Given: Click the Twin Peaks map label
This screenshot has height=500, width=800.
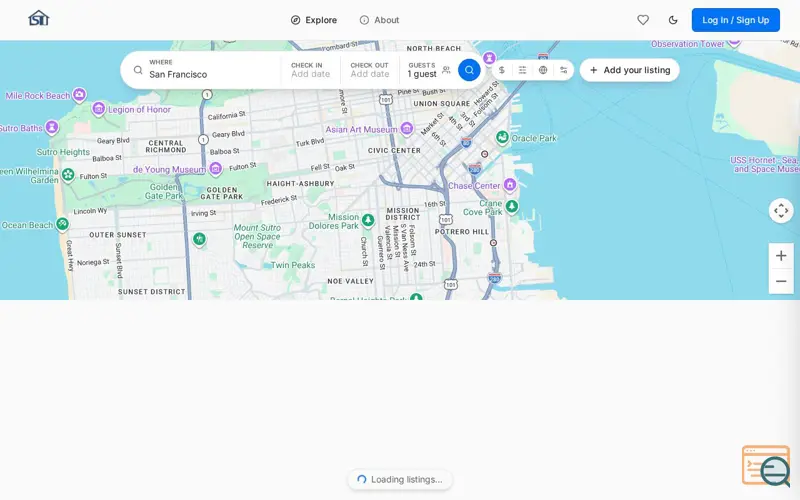Looking at the screenshot, I should (x=293, y=265).
